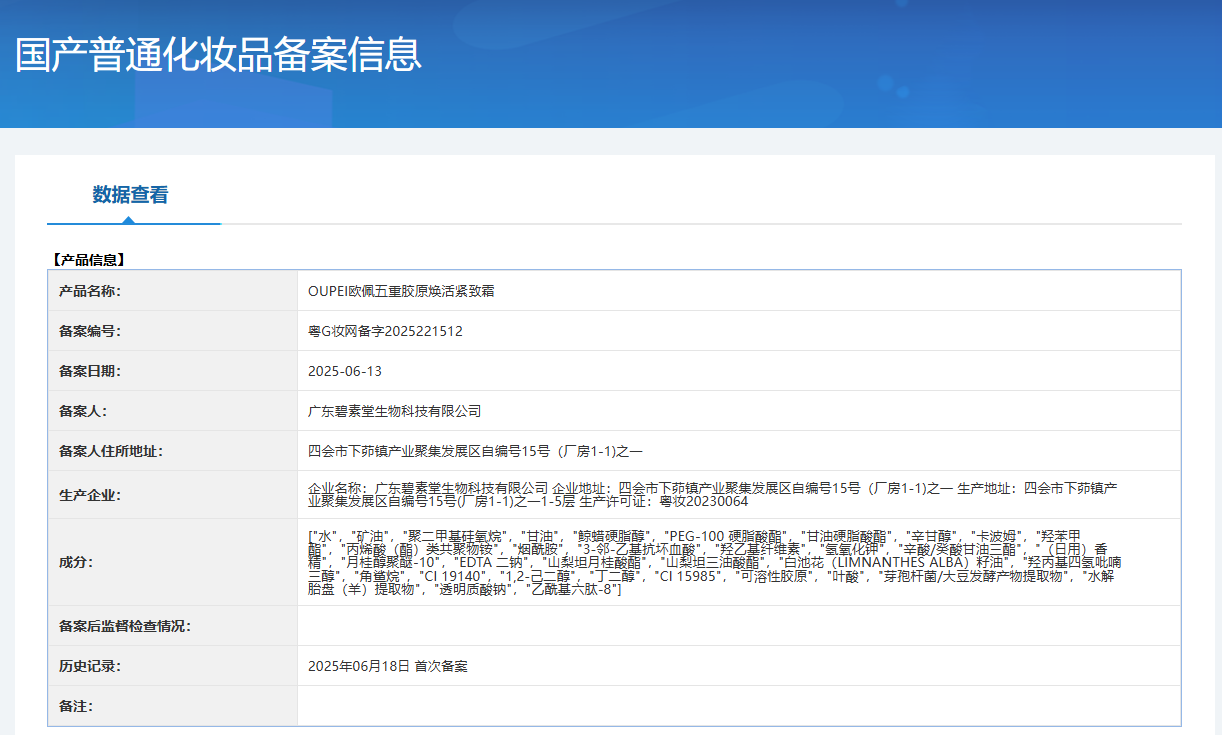Click the 生产企业 row label
The width and height of the screenshot is (1222, 735).
pos(90,495)
